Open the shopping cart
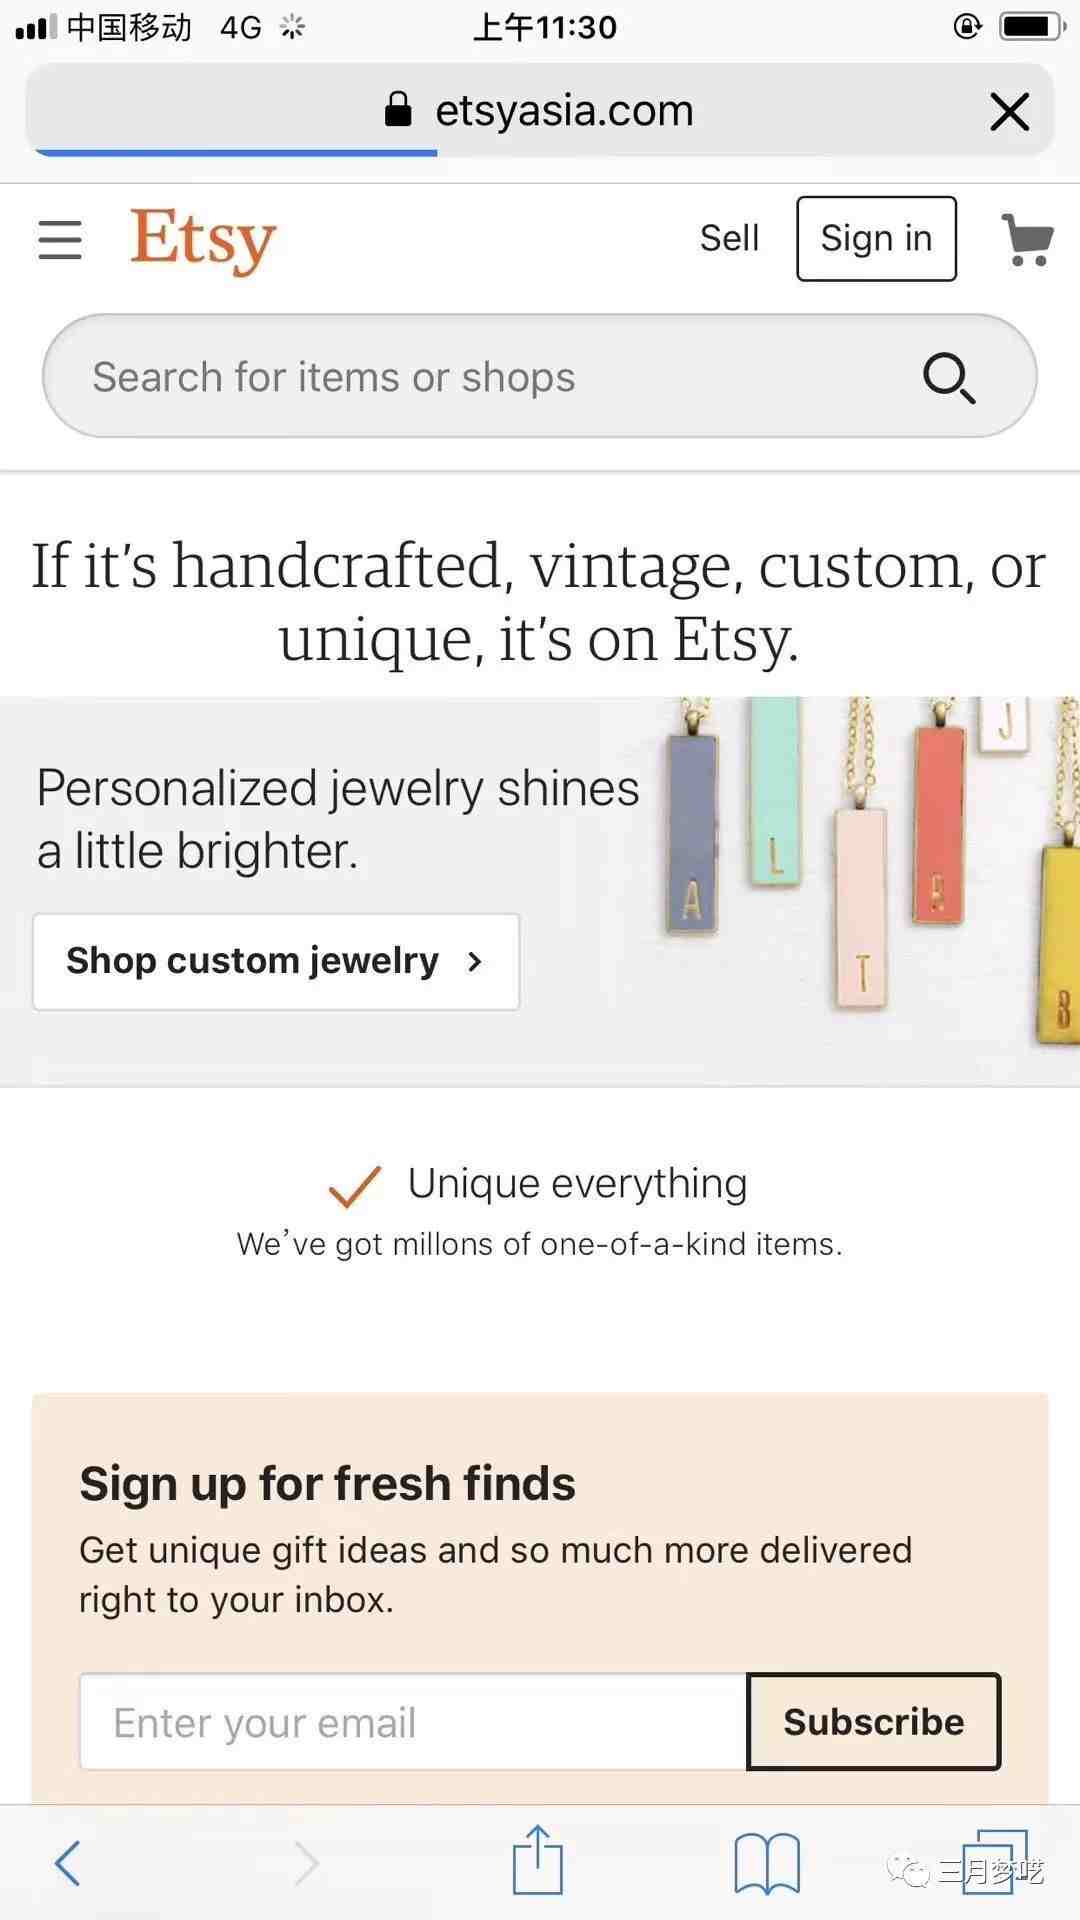This screenshot has height=1920, width=1080. pos(1027,240)
